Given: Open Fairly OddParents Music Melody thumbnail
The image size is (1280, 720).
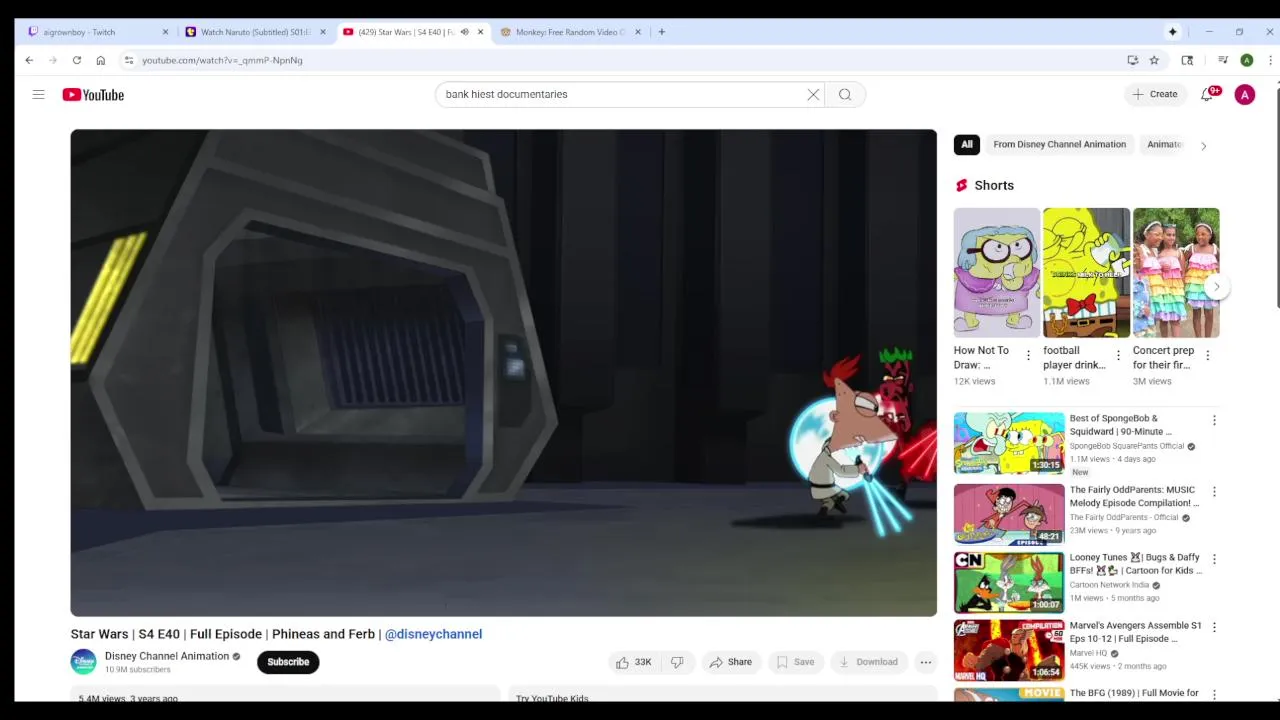Looking at the screenshot, I should [x=1009, y=514].
